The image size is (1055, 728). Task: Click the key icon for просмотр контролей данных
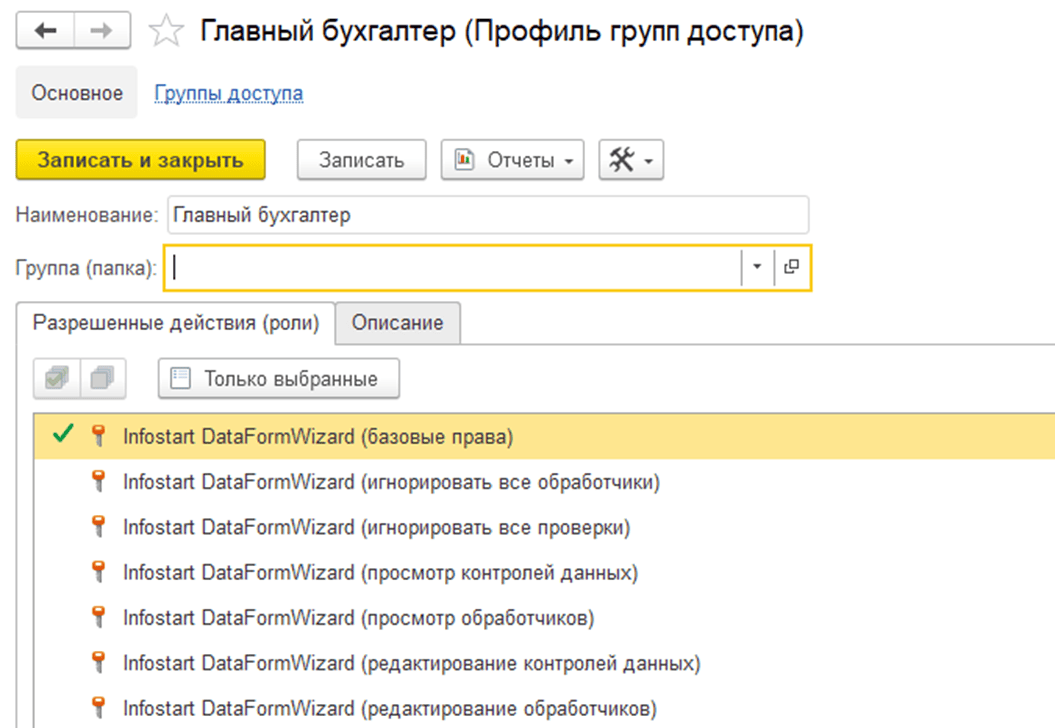click(x=98, y=572)
